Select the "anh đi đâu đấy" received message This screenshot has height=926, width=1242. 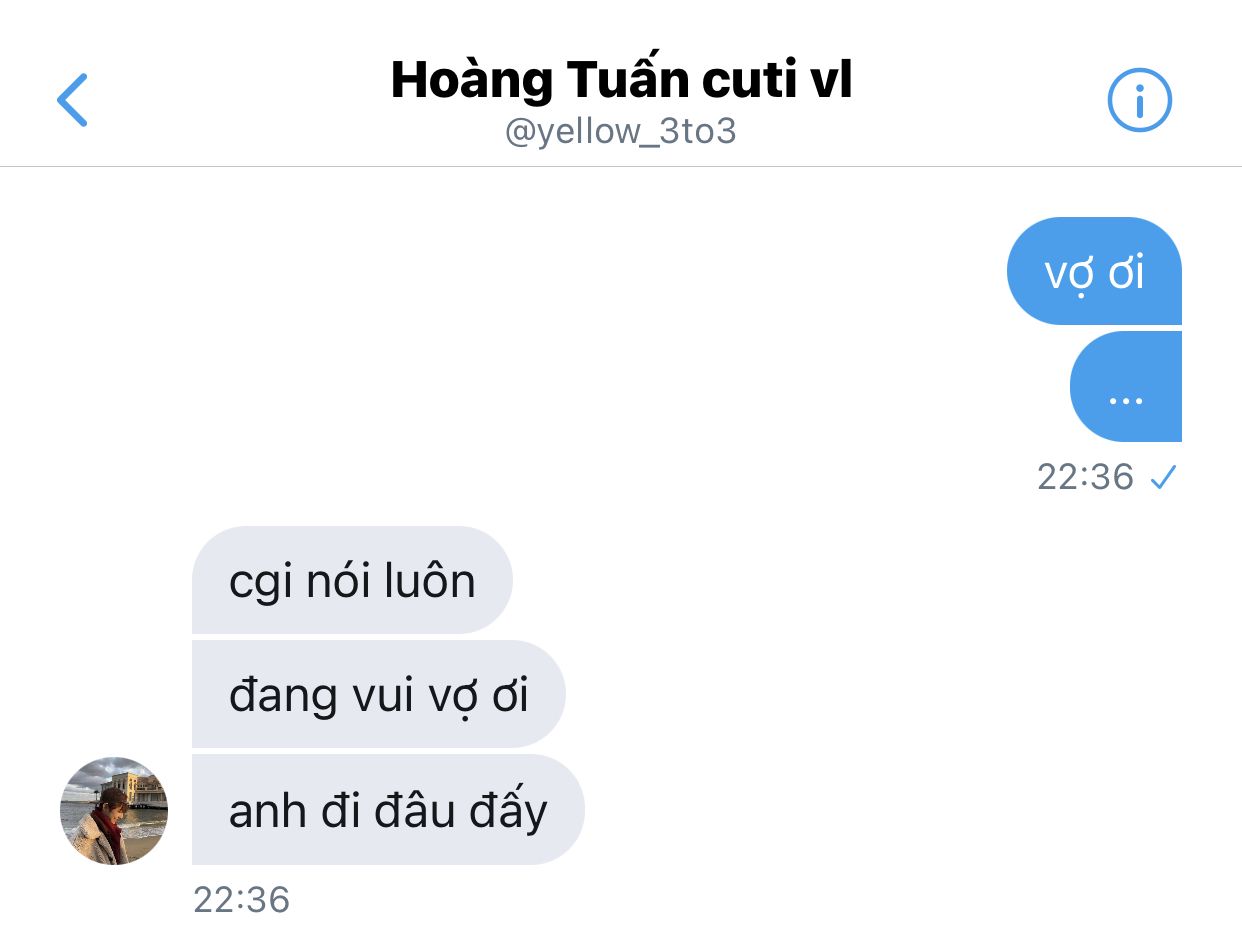point(388,809)
